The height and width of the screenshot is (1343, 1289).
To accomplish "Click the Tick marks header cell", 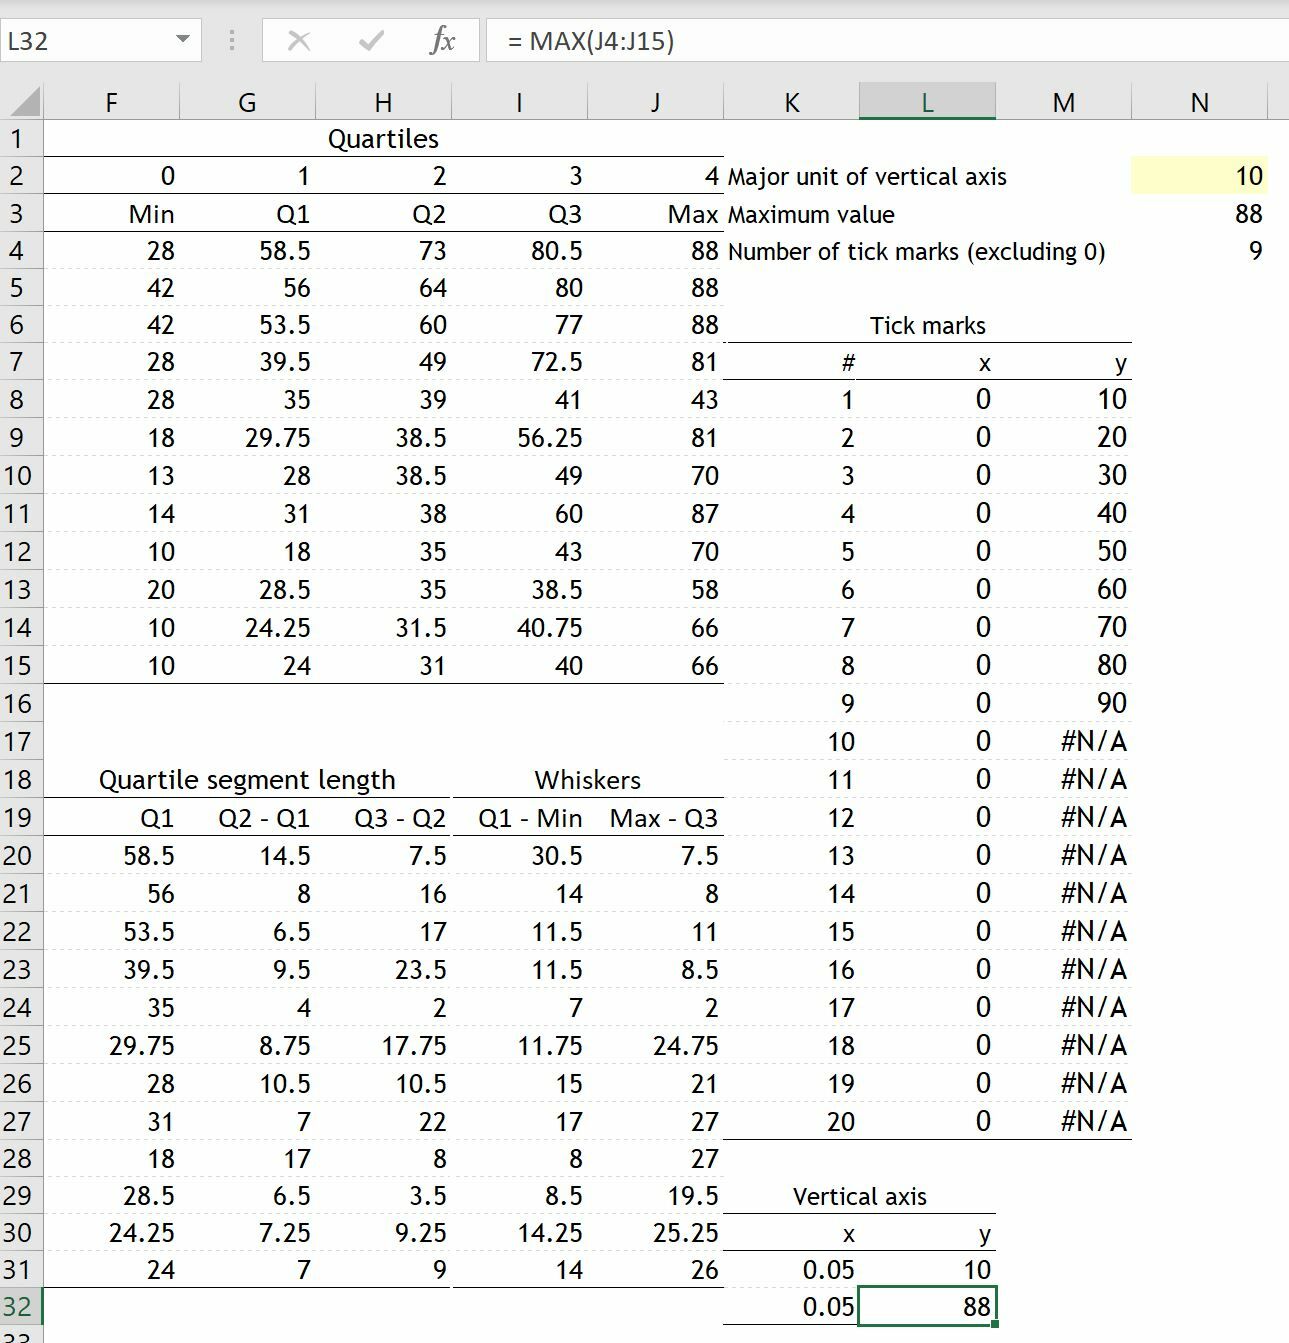I will tap(927, 324).
